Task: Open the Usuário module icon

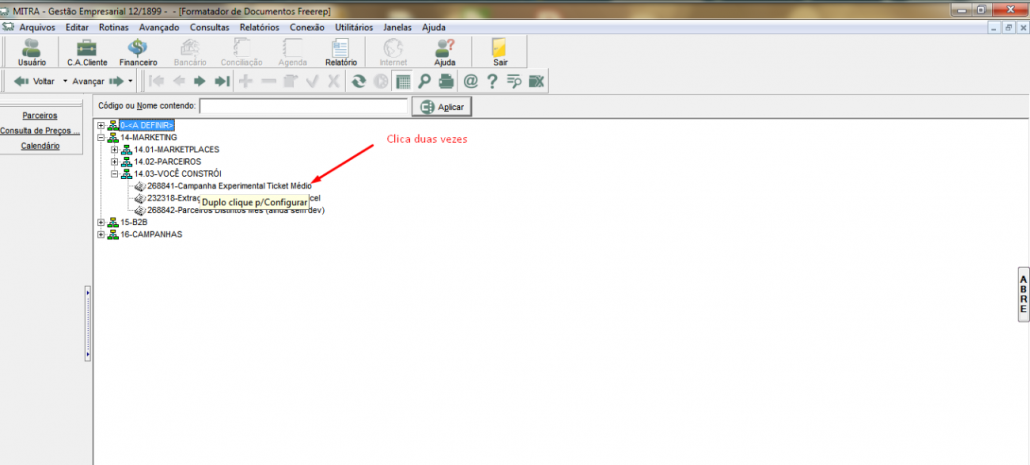Action: click(31, 52)
